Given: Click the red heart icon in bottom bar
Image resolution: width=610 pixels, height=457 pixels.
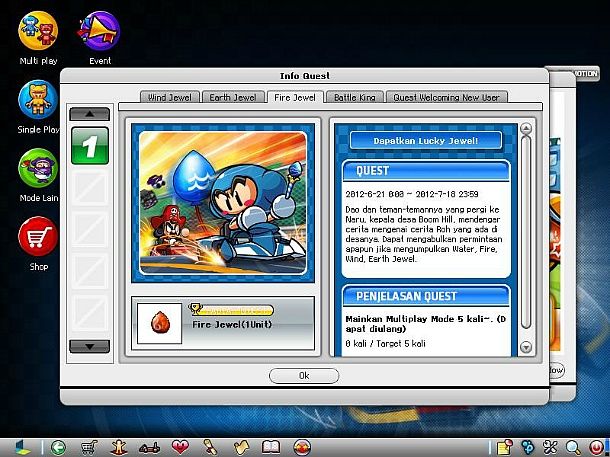Looking at the screenshot, I should (x=180, y=447).
